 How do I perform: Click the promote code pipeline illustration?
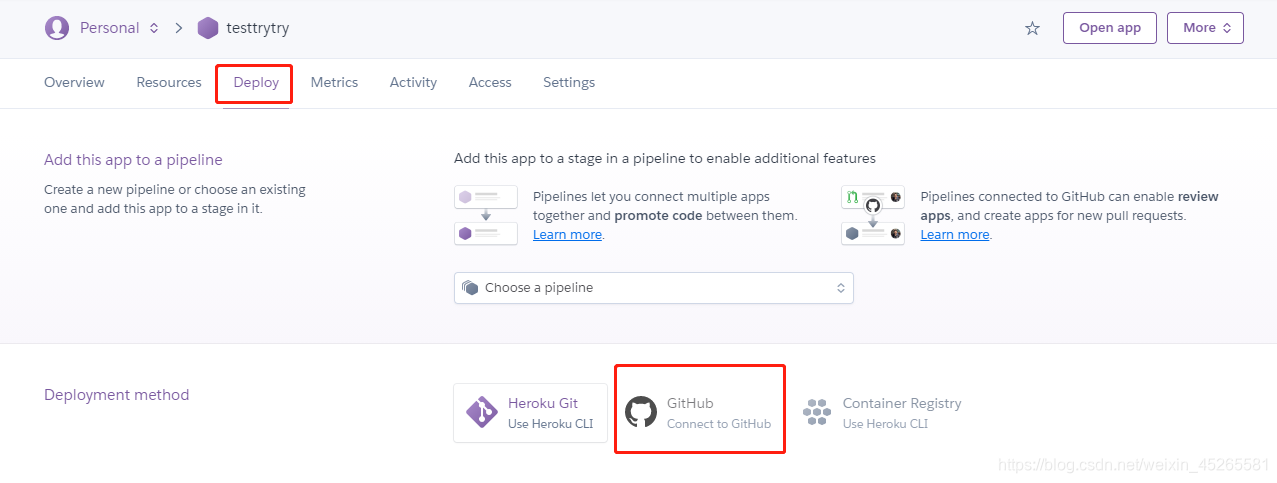pyautogui.click(x=486, y=215)
